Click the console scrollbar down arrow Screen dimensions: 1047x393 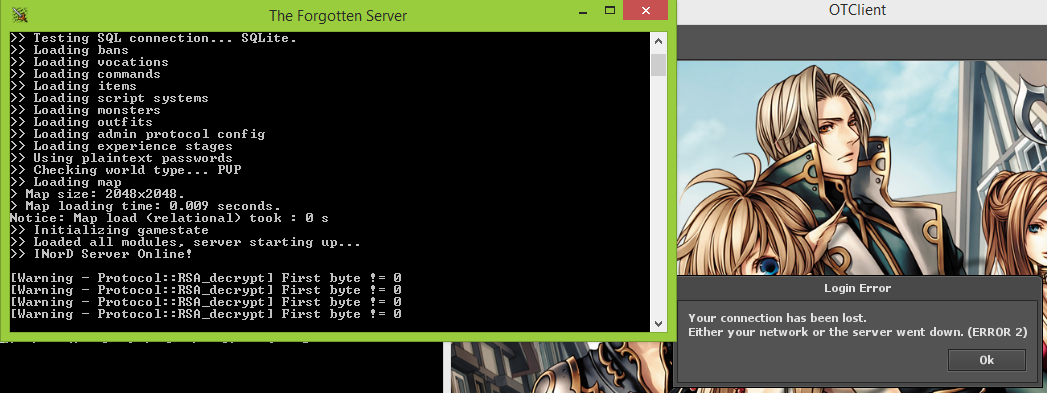click(658, 324)
